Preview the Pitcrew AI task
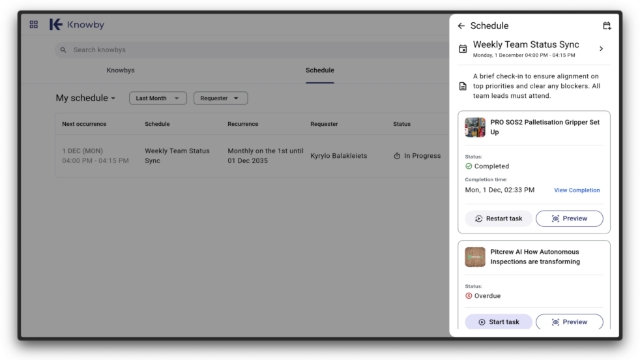The height and width of the screenshot is (360, 640). click(569, 322)
